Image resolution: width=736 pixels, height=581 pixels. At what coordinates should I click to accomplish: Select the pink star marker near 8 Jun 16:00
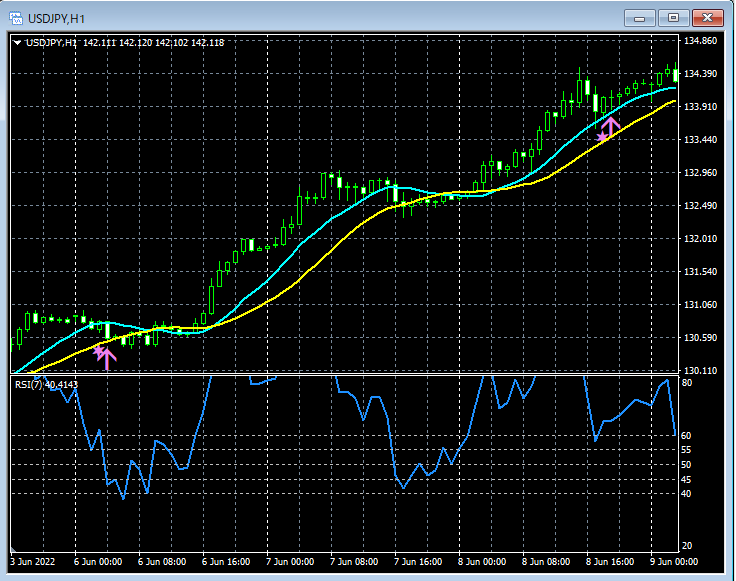[602, 137]
